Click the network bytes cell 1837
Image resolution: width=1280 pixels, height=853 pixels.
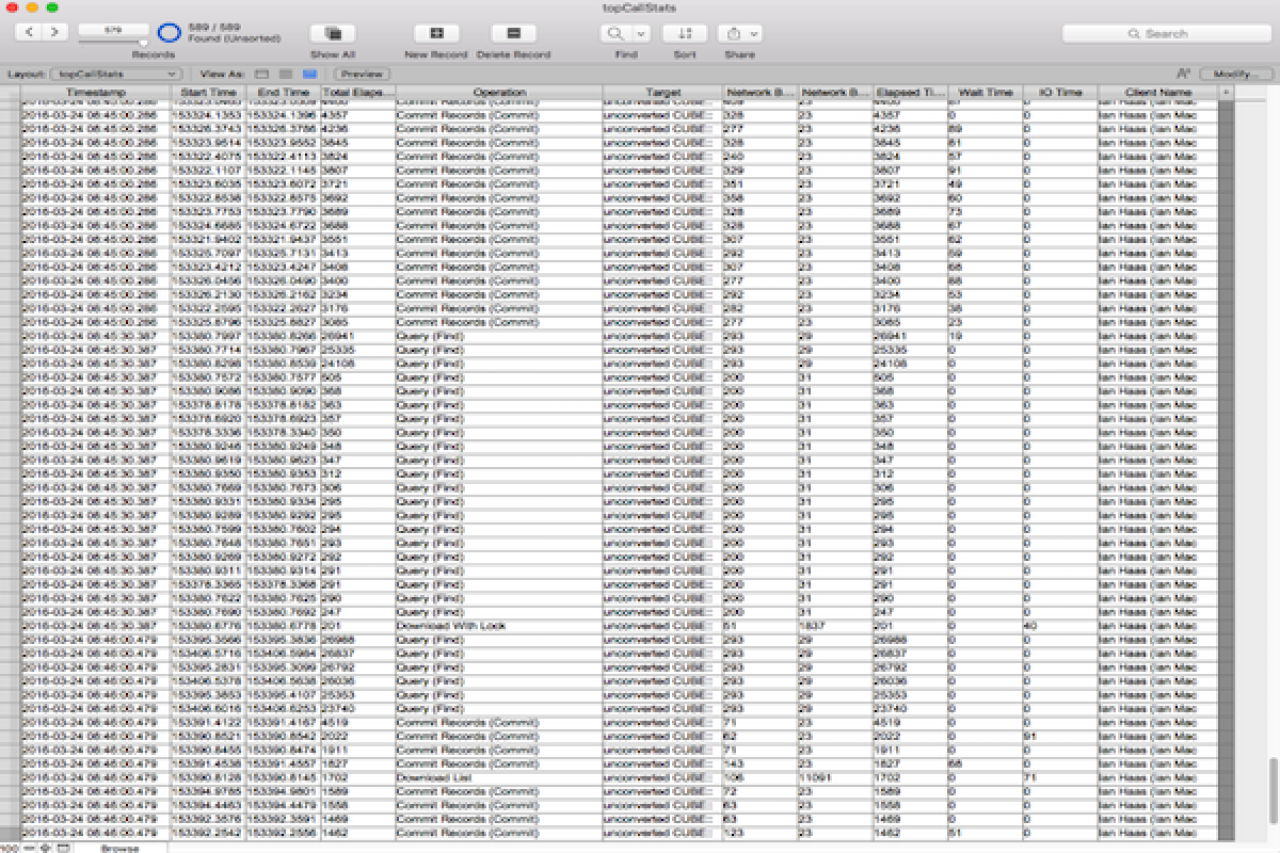pyautogui.click(x=836, y=626)
